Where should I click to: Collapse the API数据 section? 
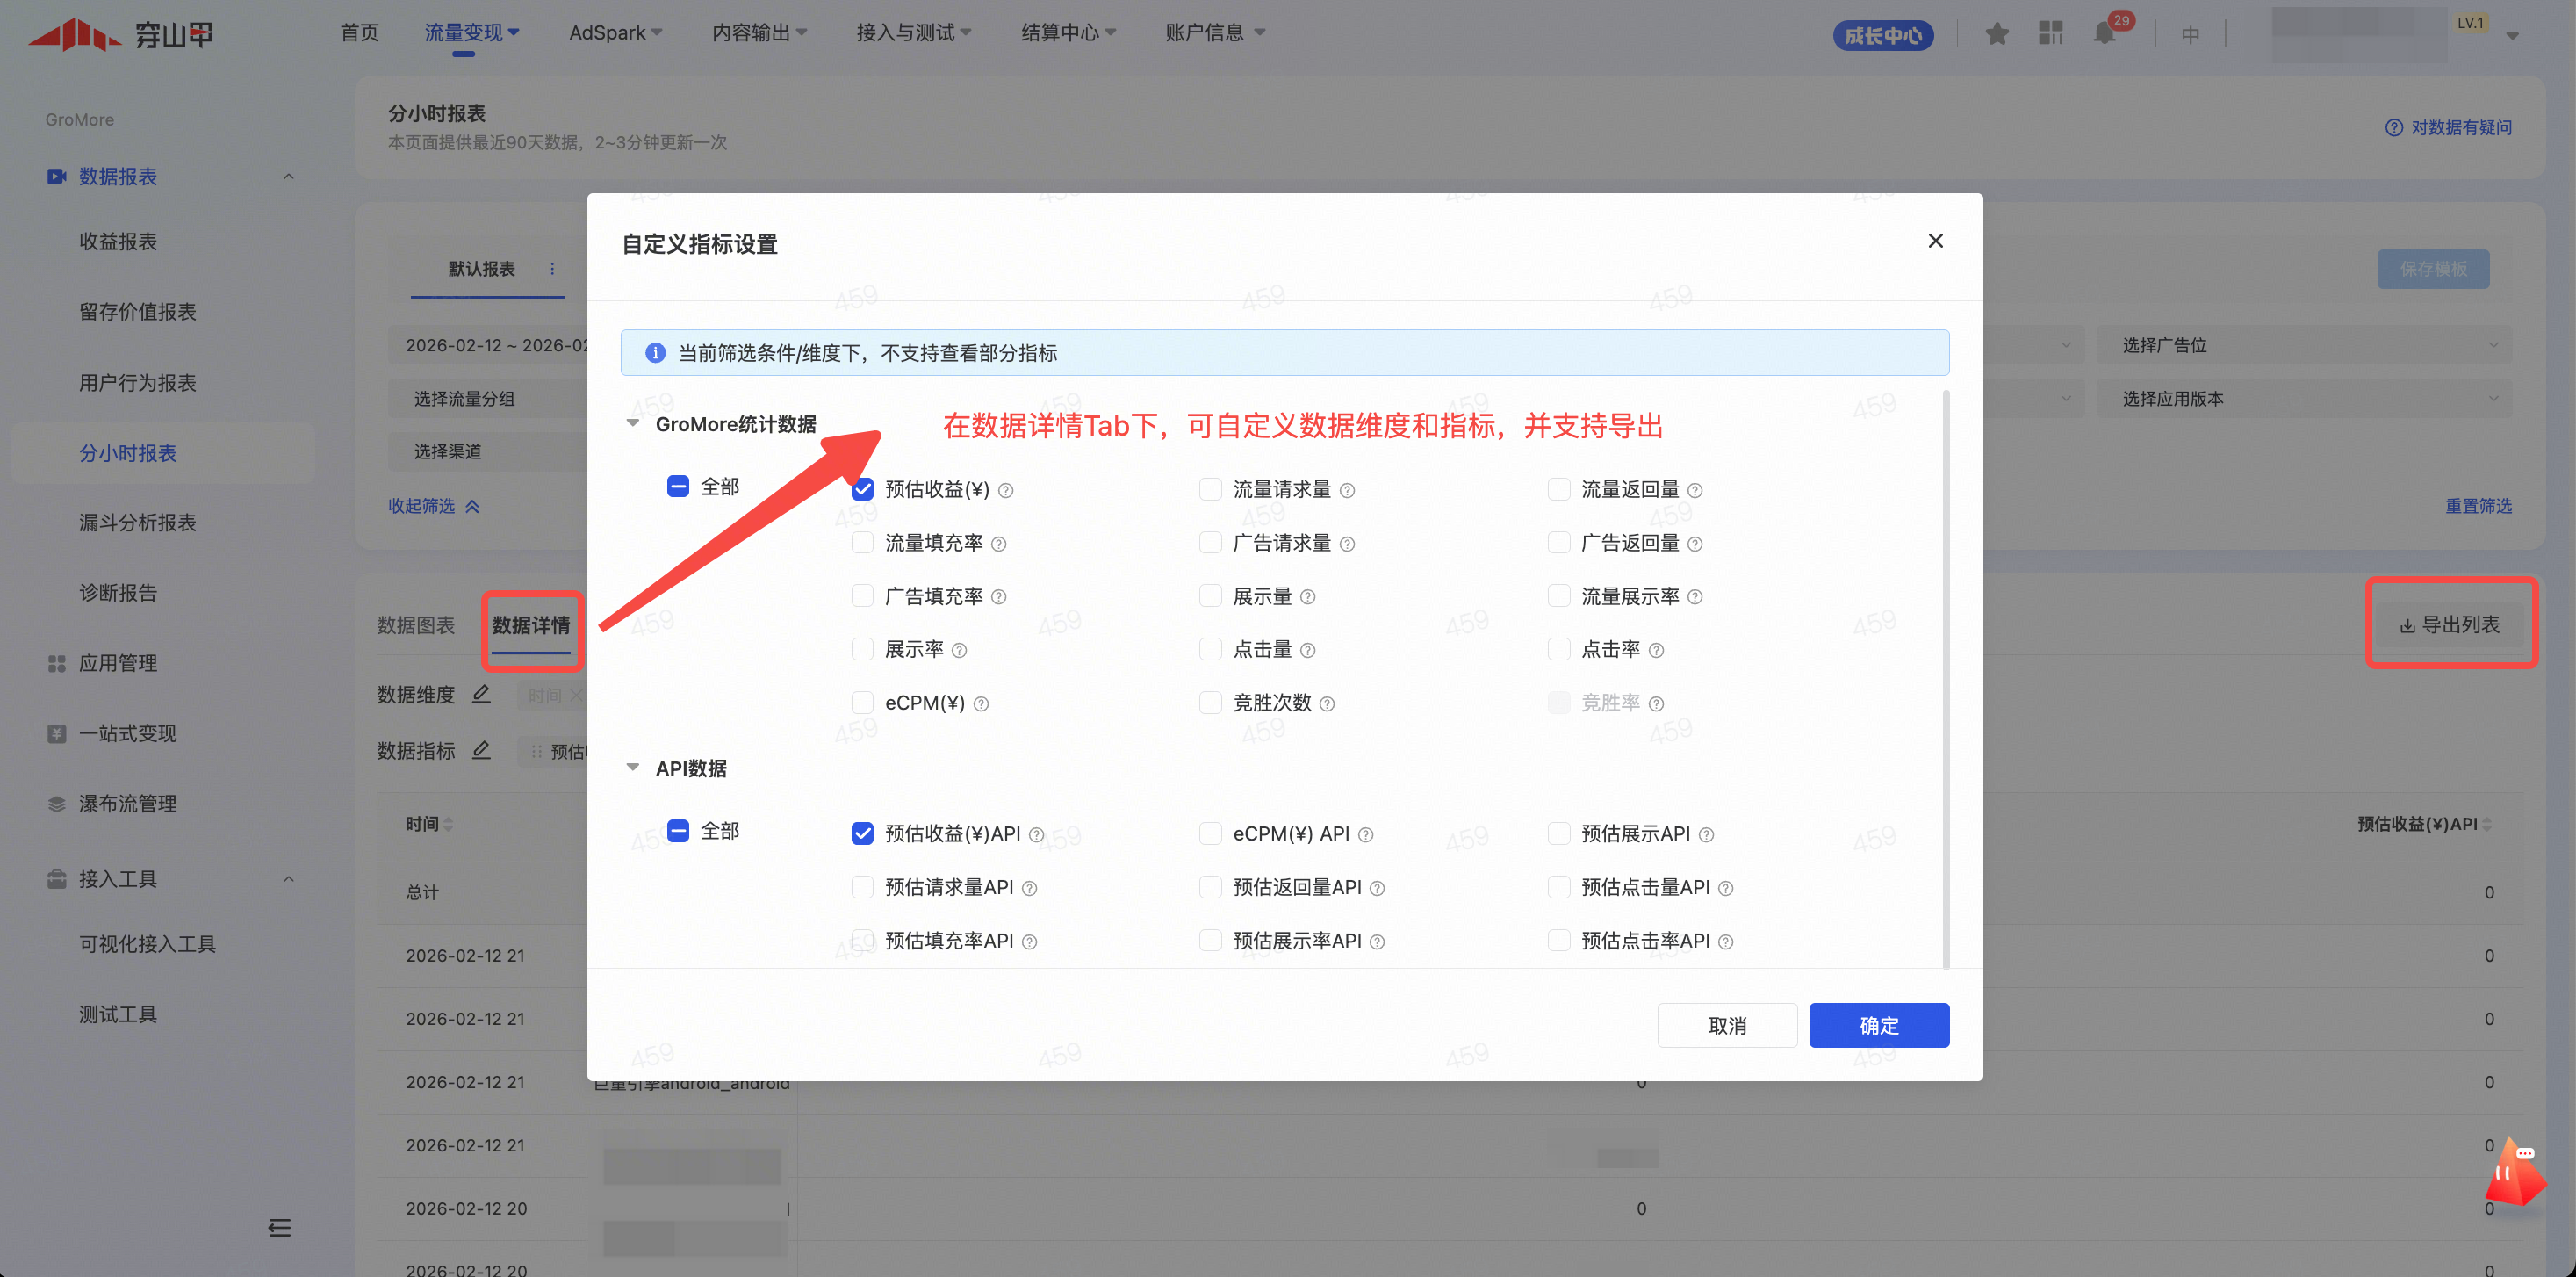pyautogui.click(x=633, y=767)
